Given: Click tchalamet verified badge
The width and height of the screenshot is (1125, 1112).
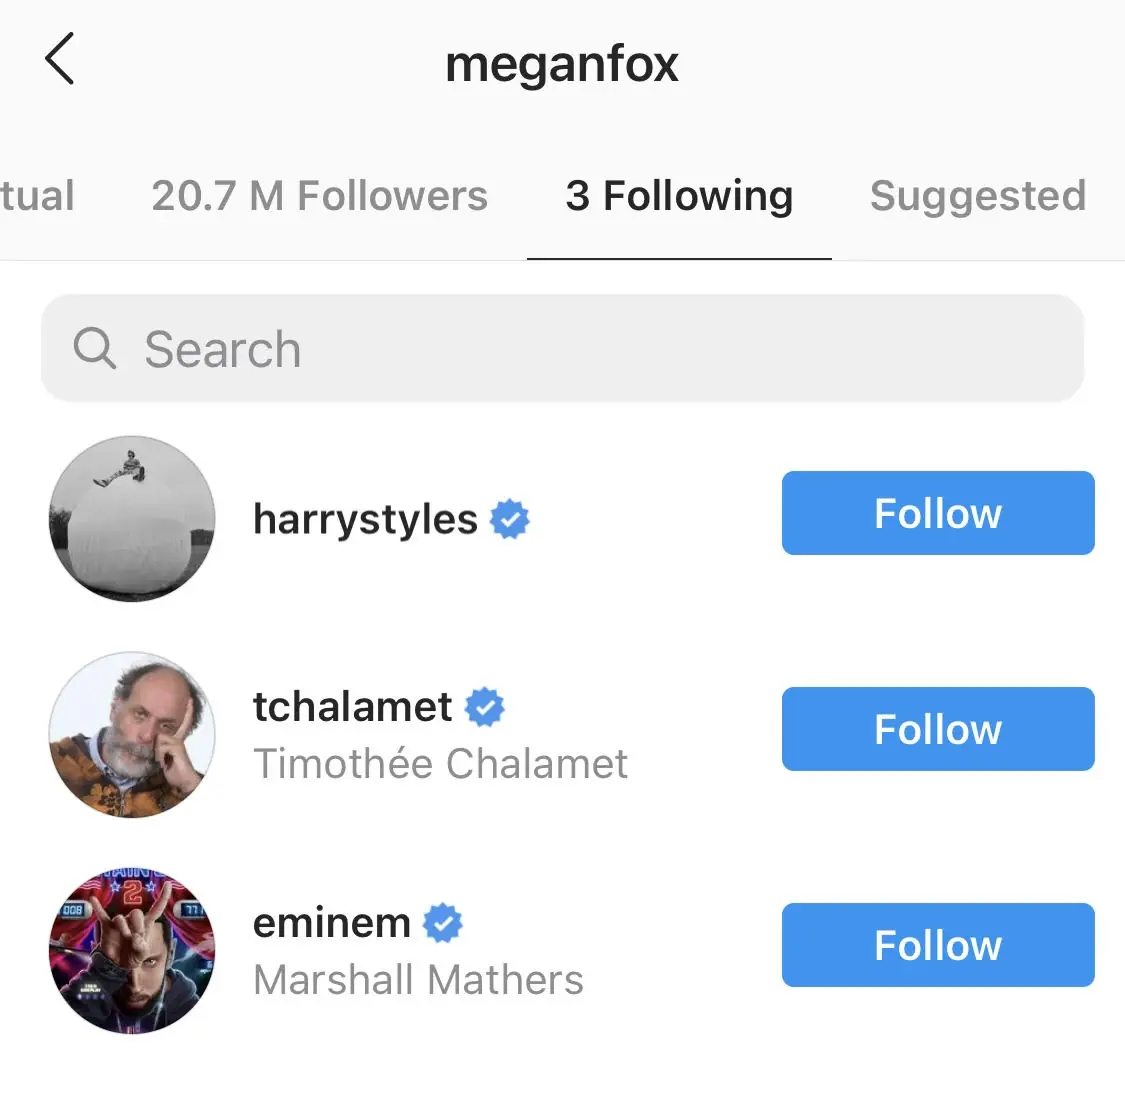Looking at the screenshot, I should click(x=483, y=706).
